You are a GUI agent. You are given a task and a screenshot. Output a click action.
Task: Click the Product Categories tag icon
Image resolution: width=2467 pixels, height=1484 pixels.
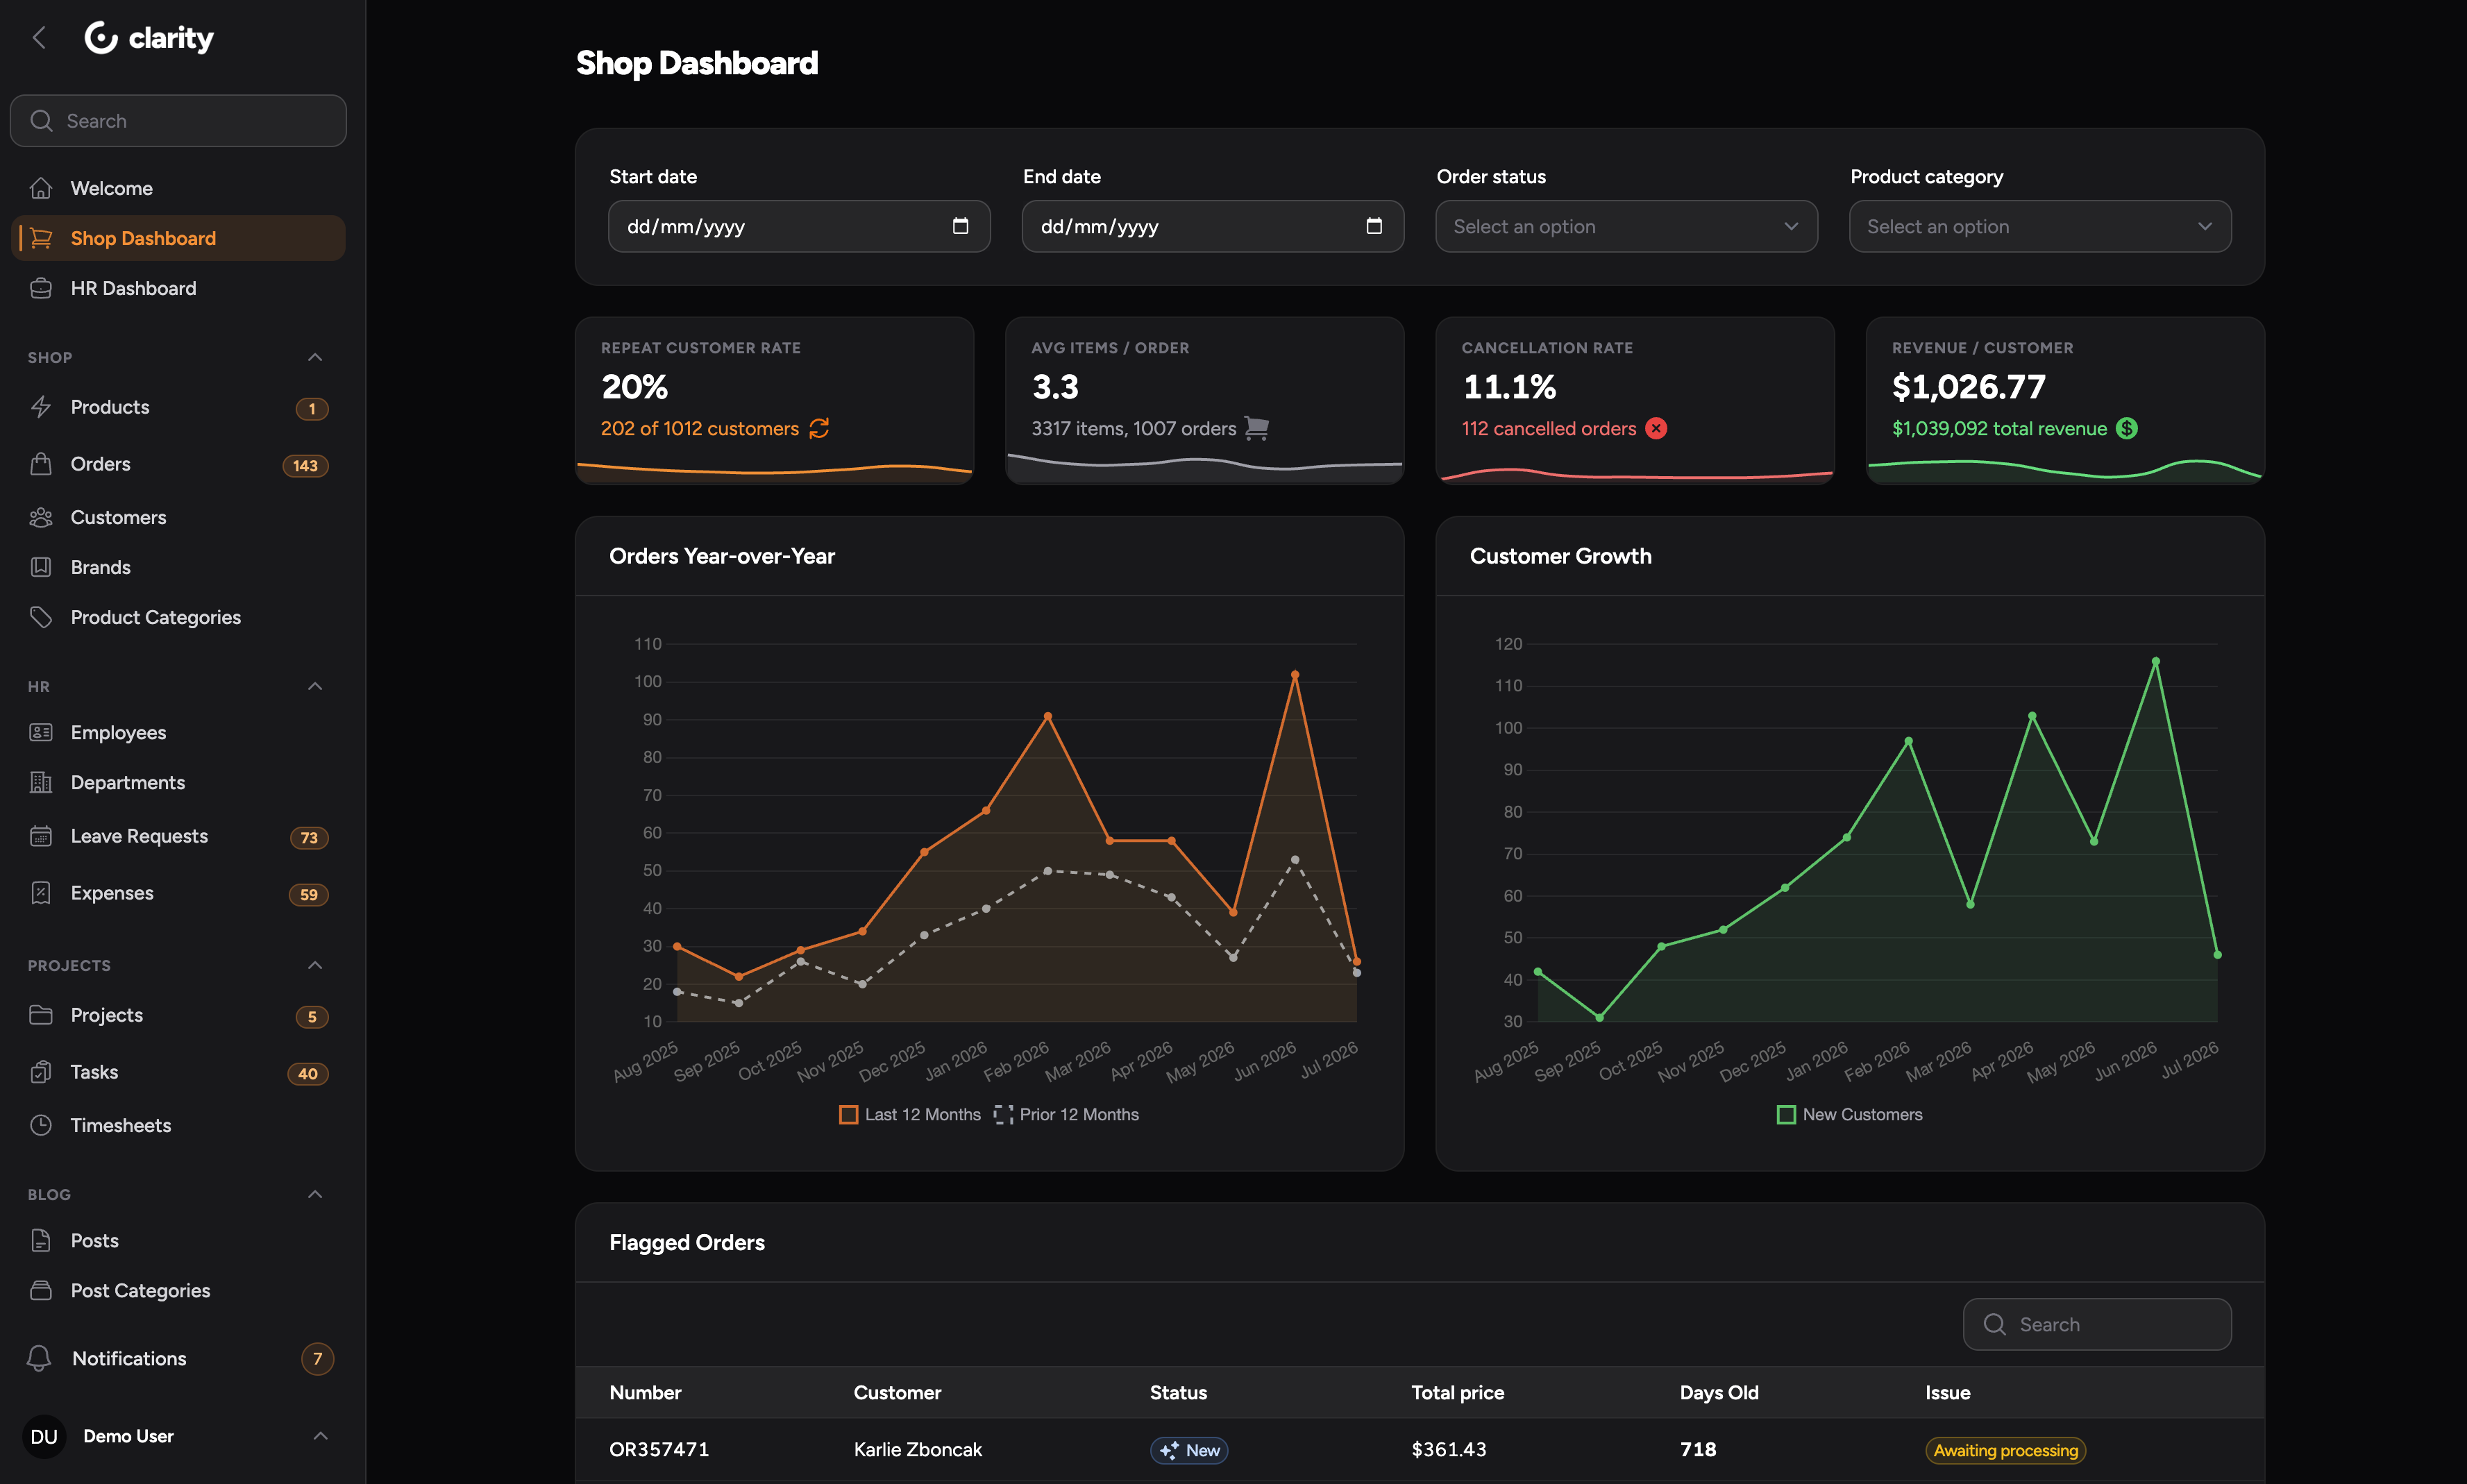tap(41, 617)
